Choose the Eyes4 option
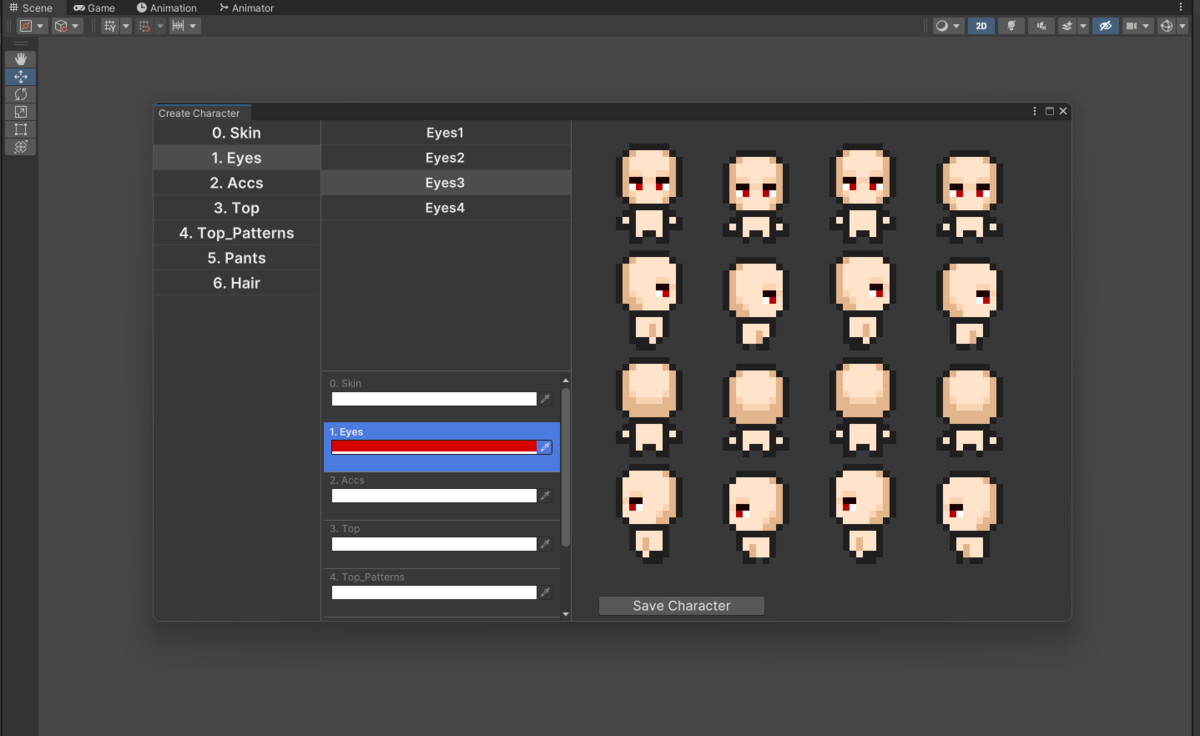The image size is (1200, 736). tap(445, 208)
